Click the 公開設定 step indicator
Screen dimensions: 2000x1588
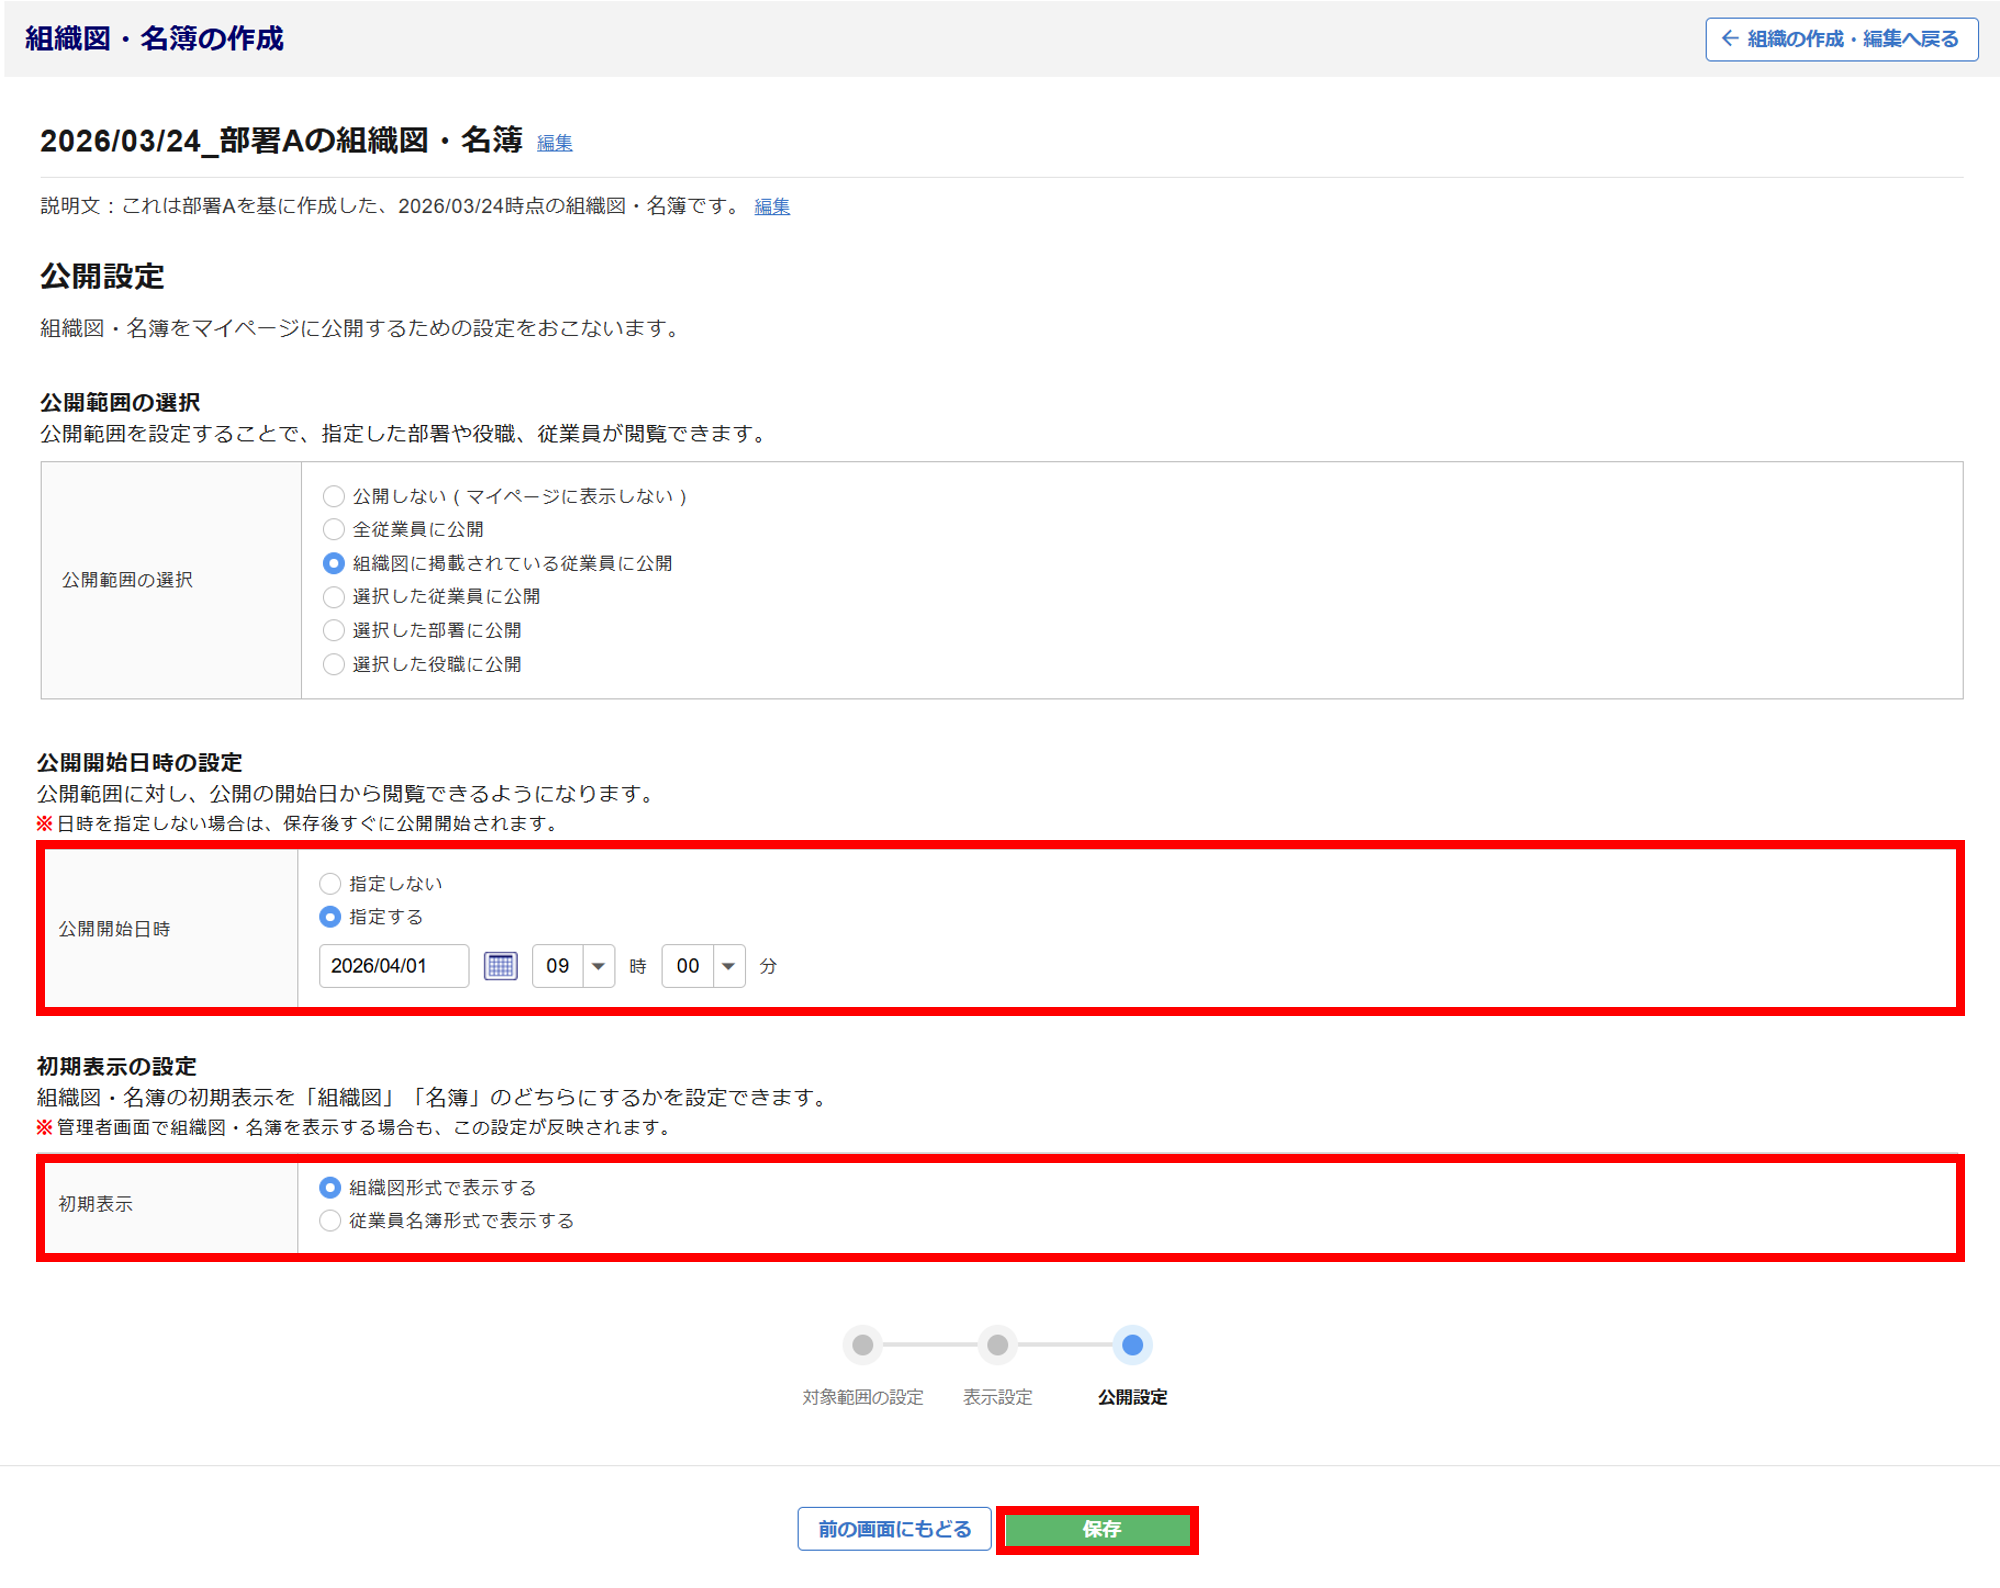[1132, 1345]
